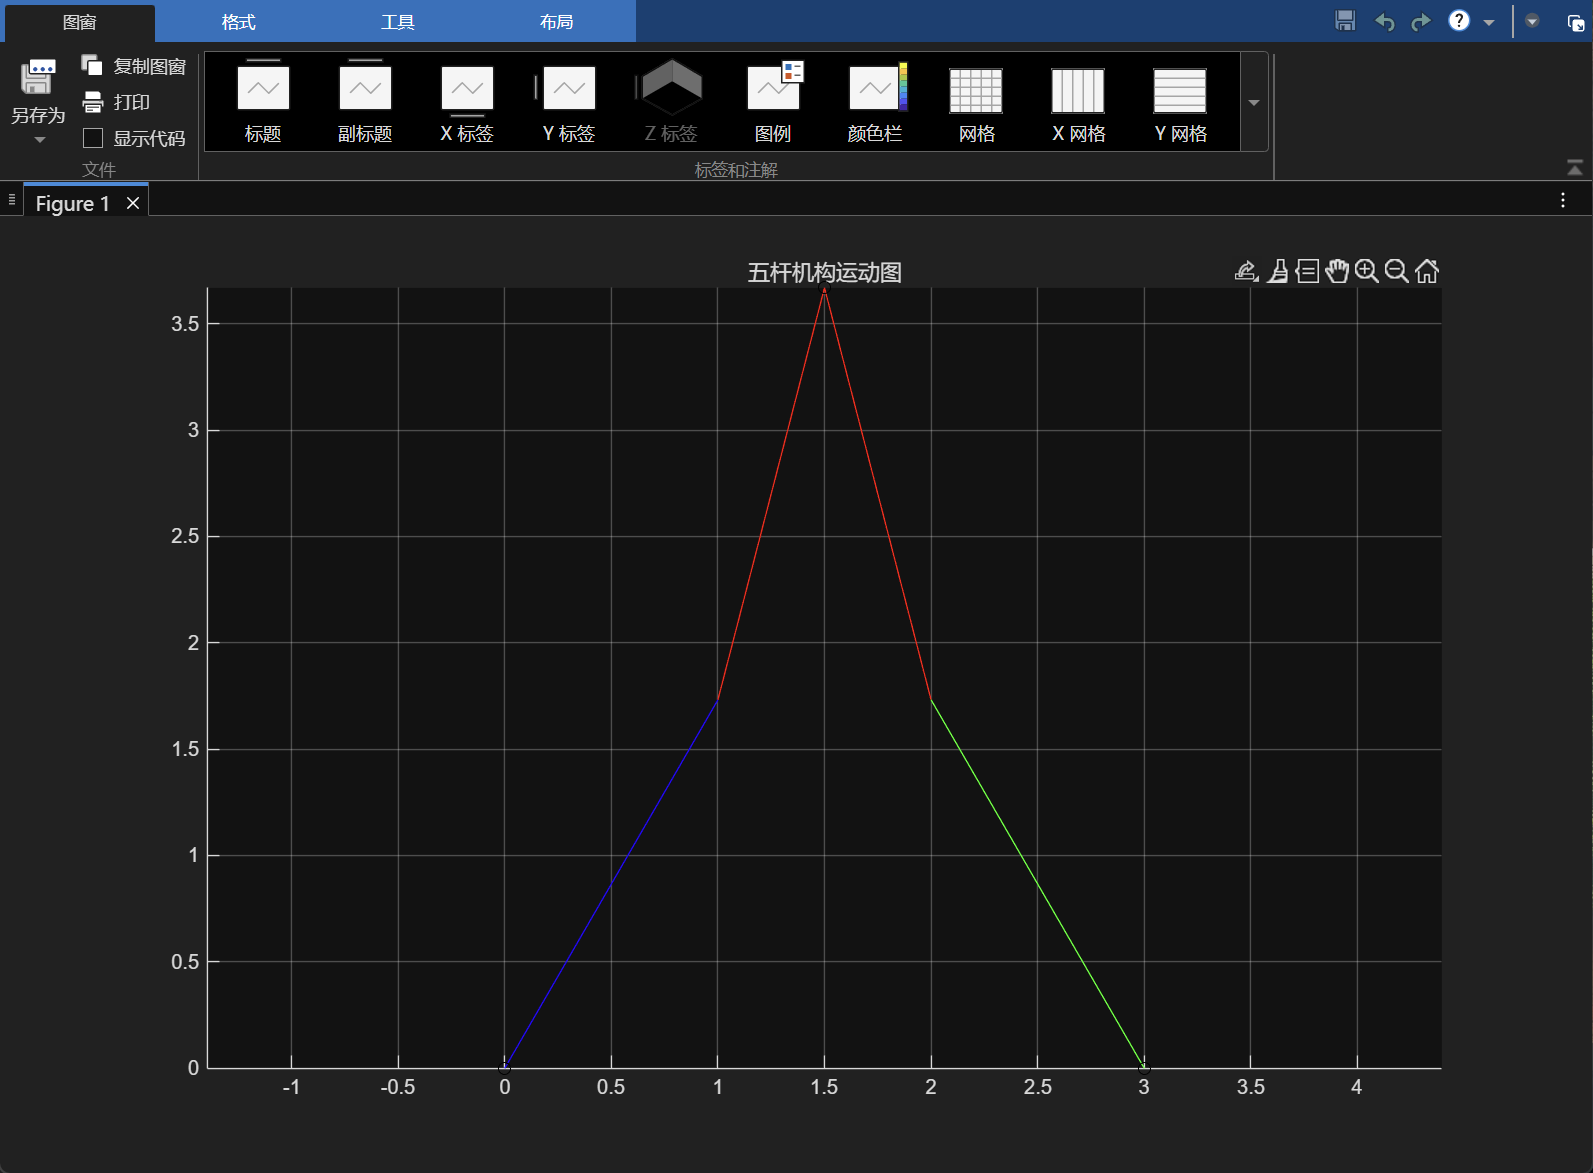Print the figure with 打印
This screenshot has width=1593, height=1173.
(x=116, y=102)
